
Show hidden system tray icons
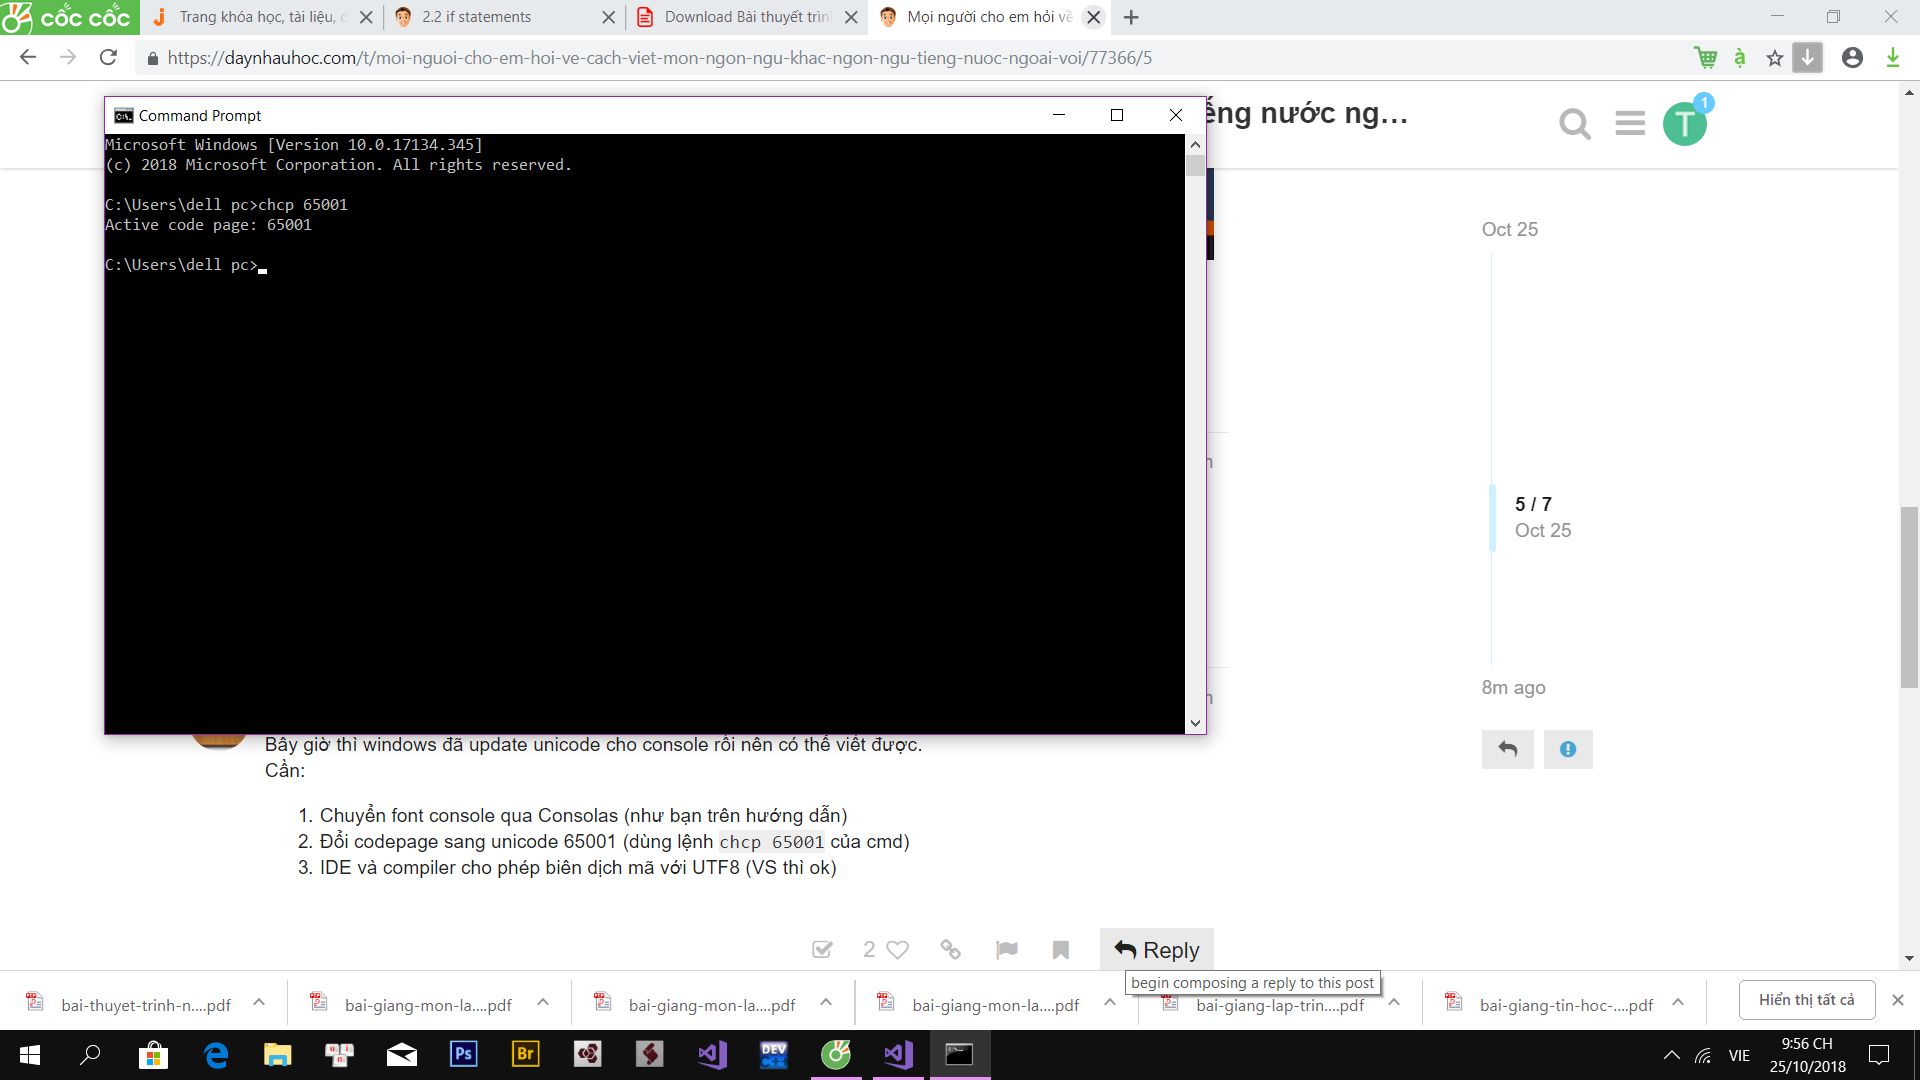pos(1671,1055)
